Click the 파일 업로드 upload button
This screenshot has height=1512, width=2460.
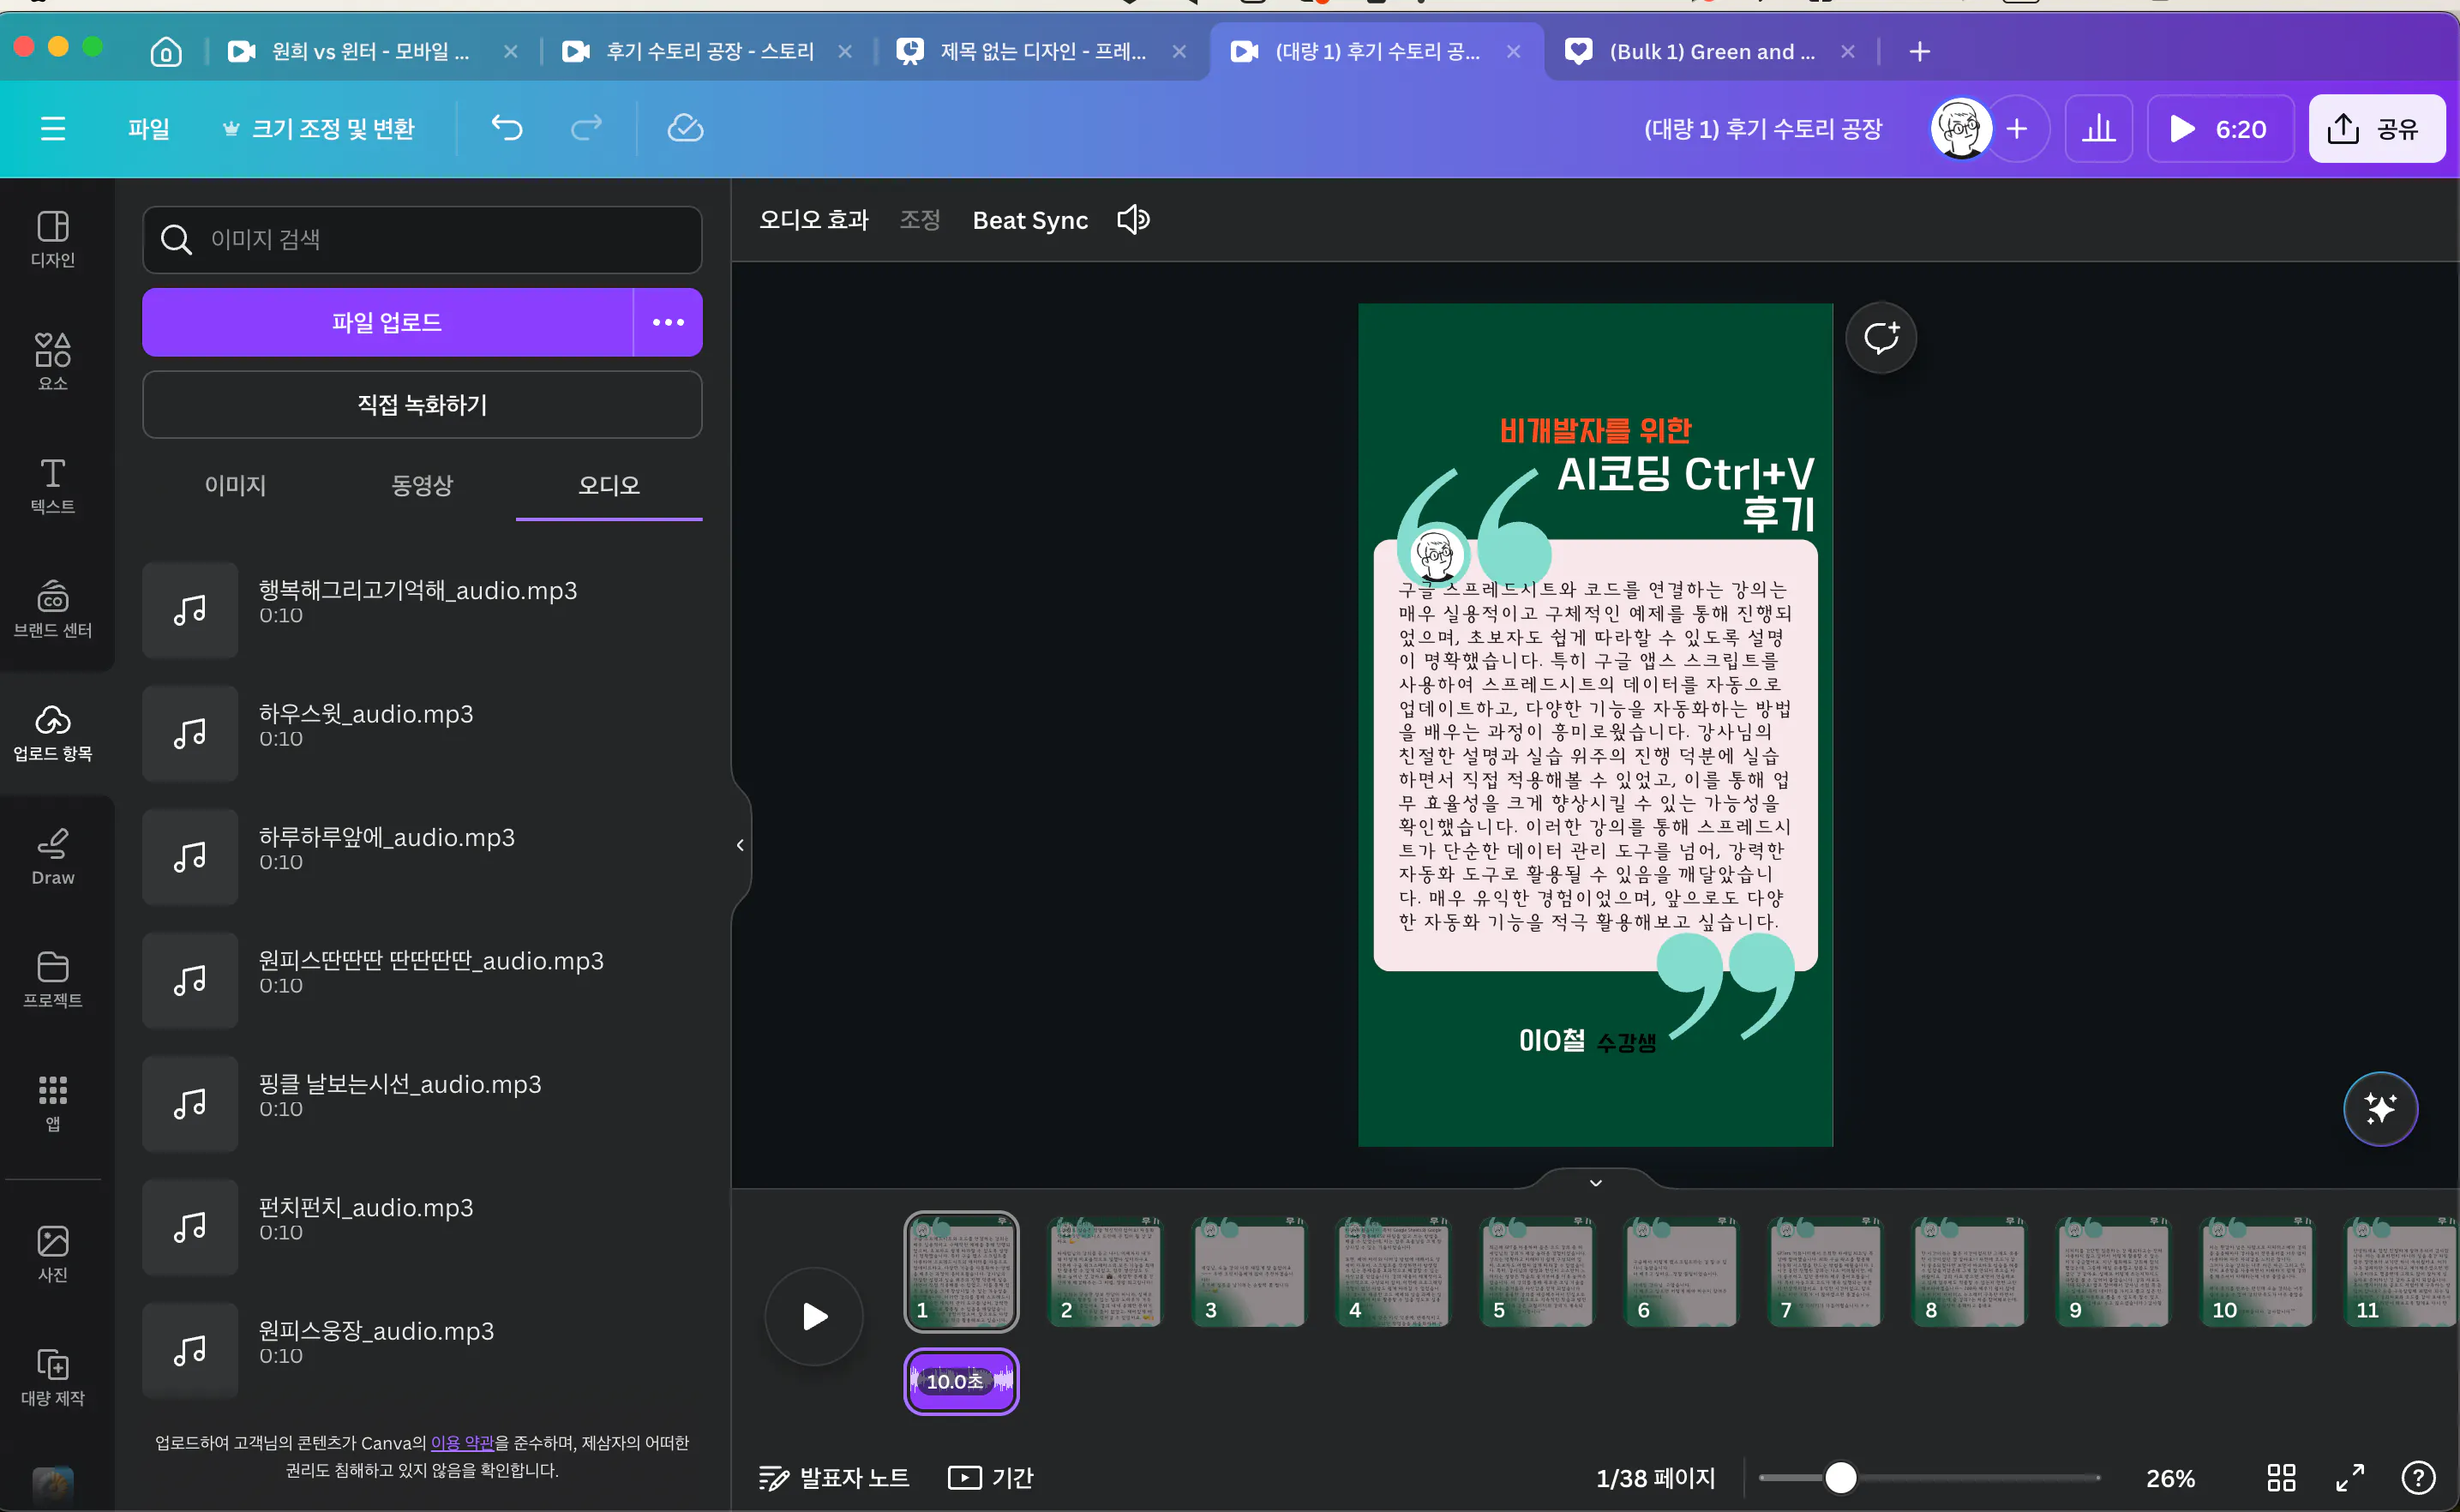[x=387, y=322]
